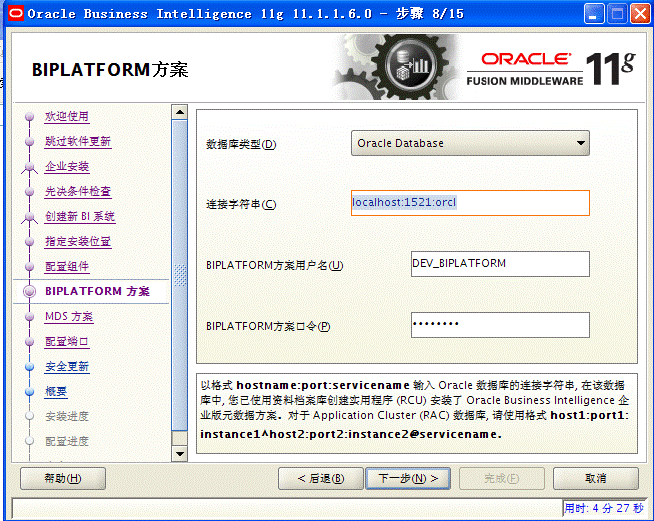Click the Oracle icon in title bar
The height and width of the screenshot is (521, 654).
pos(16,13)
